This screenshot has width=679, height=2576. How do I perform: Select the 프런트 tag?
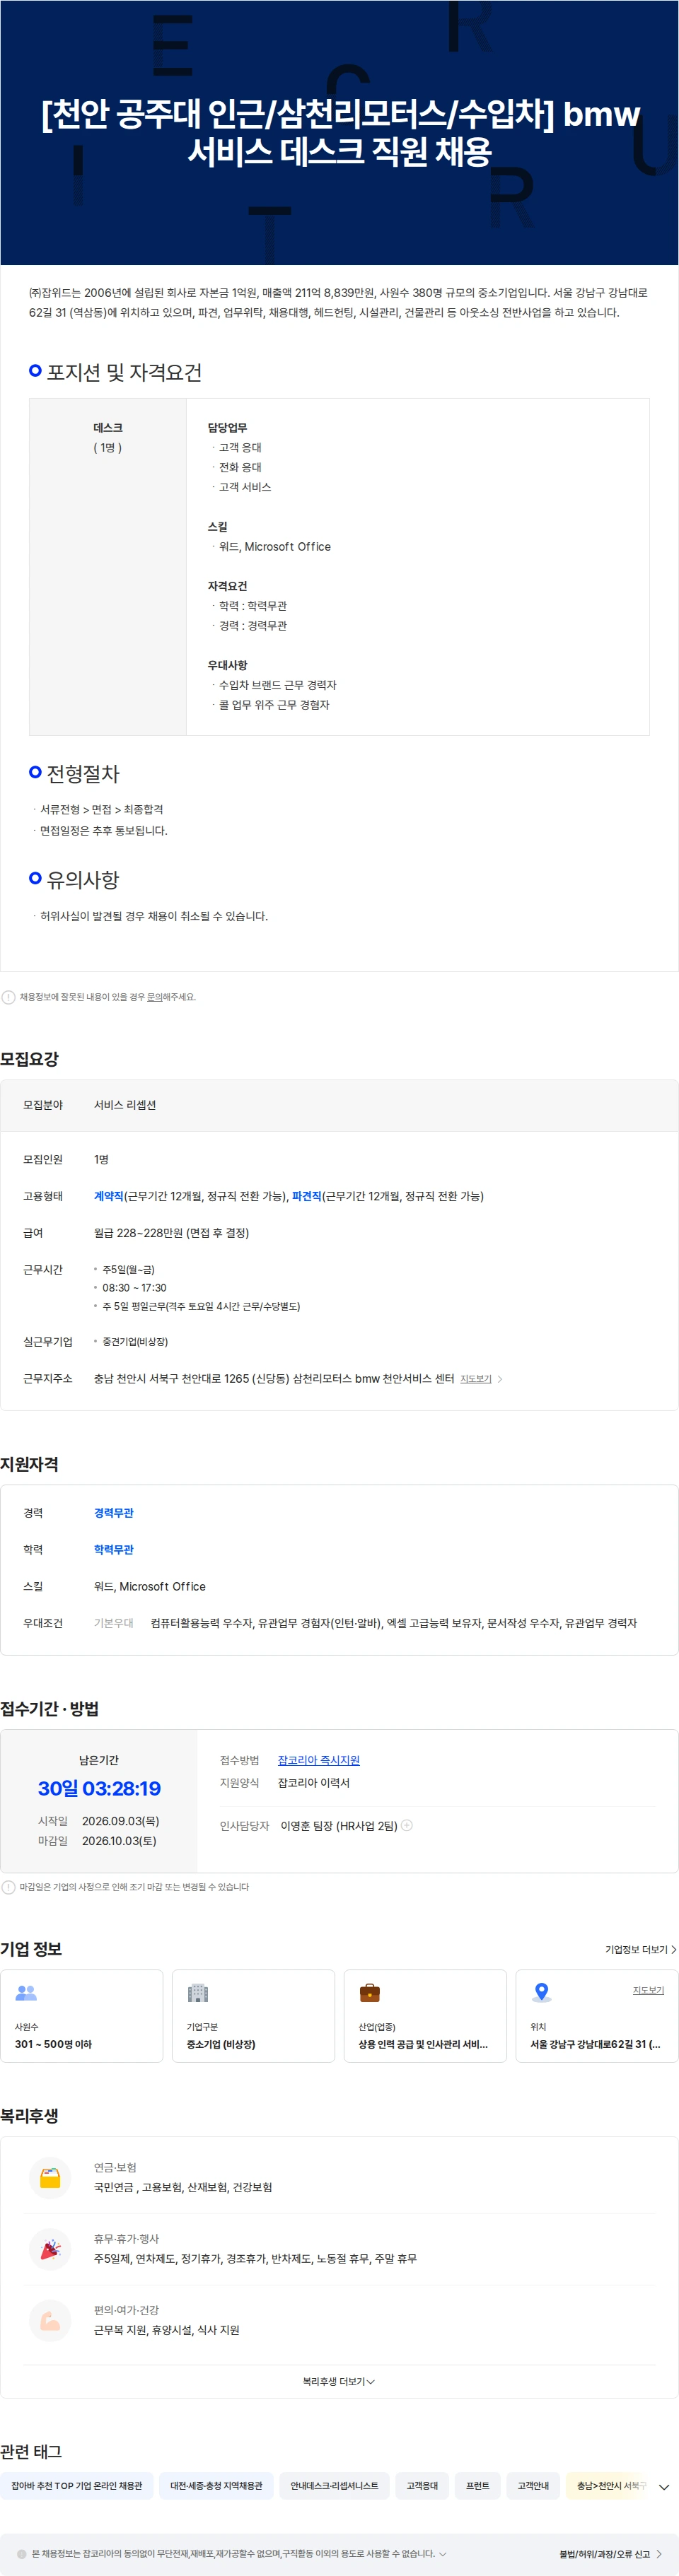click(x=478, y=2485)
